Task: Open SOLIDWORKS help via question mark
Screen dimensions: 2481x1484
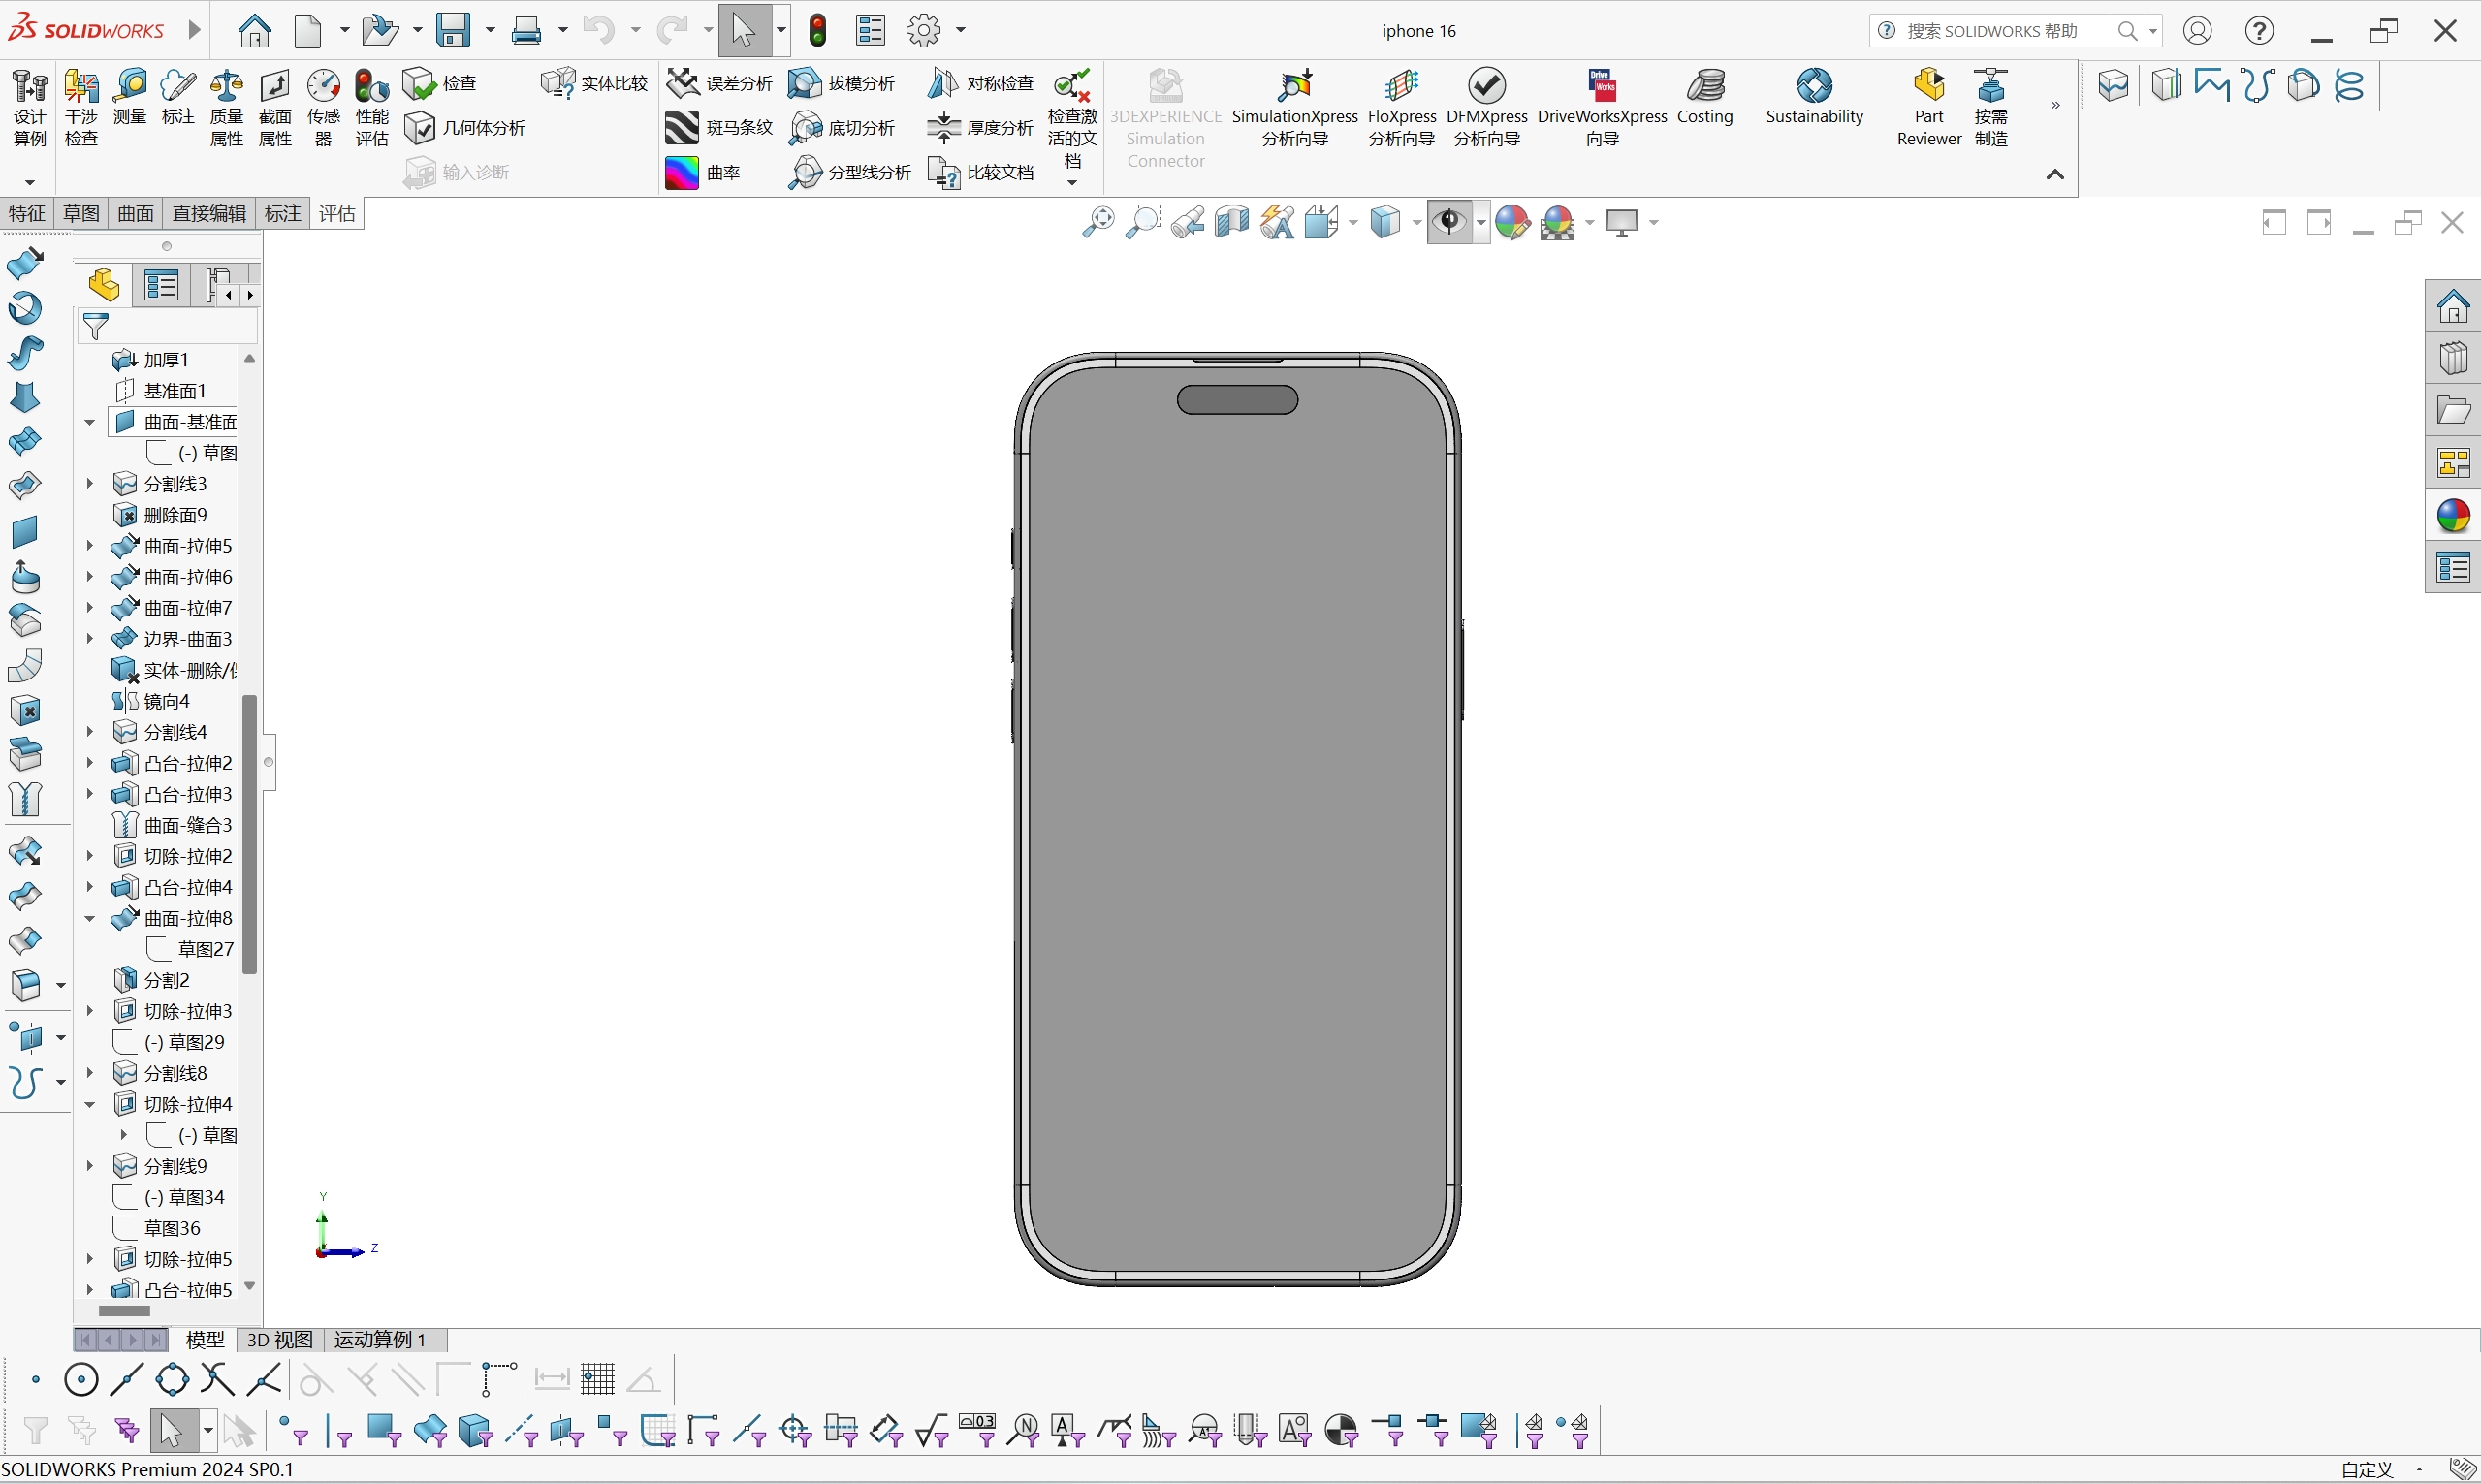Action: pos(2259,30)
